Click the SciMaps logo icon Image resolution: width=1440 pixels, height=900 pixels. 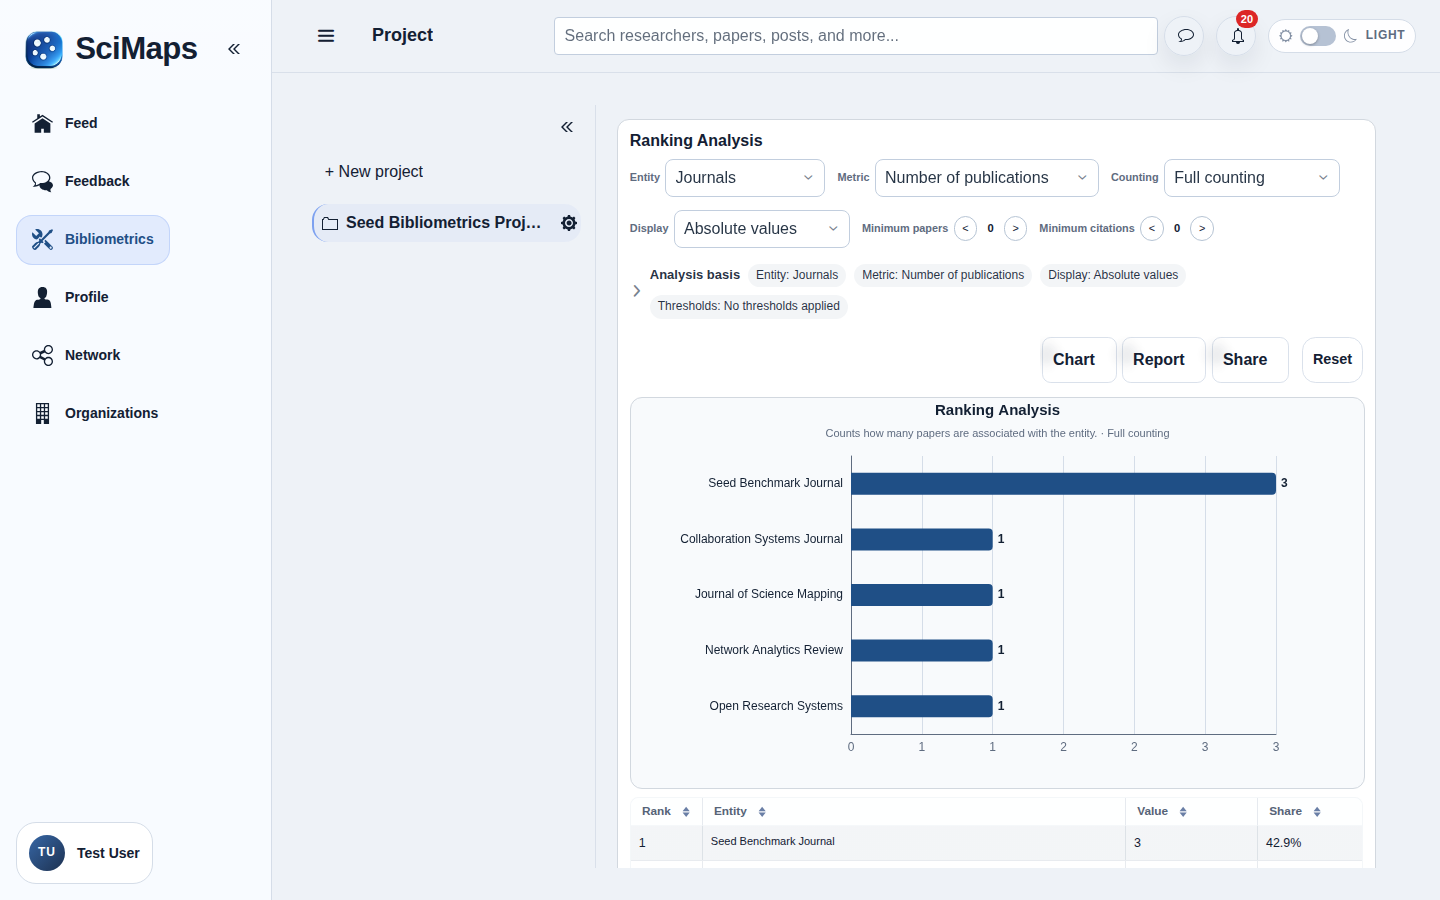coord(44,49)
